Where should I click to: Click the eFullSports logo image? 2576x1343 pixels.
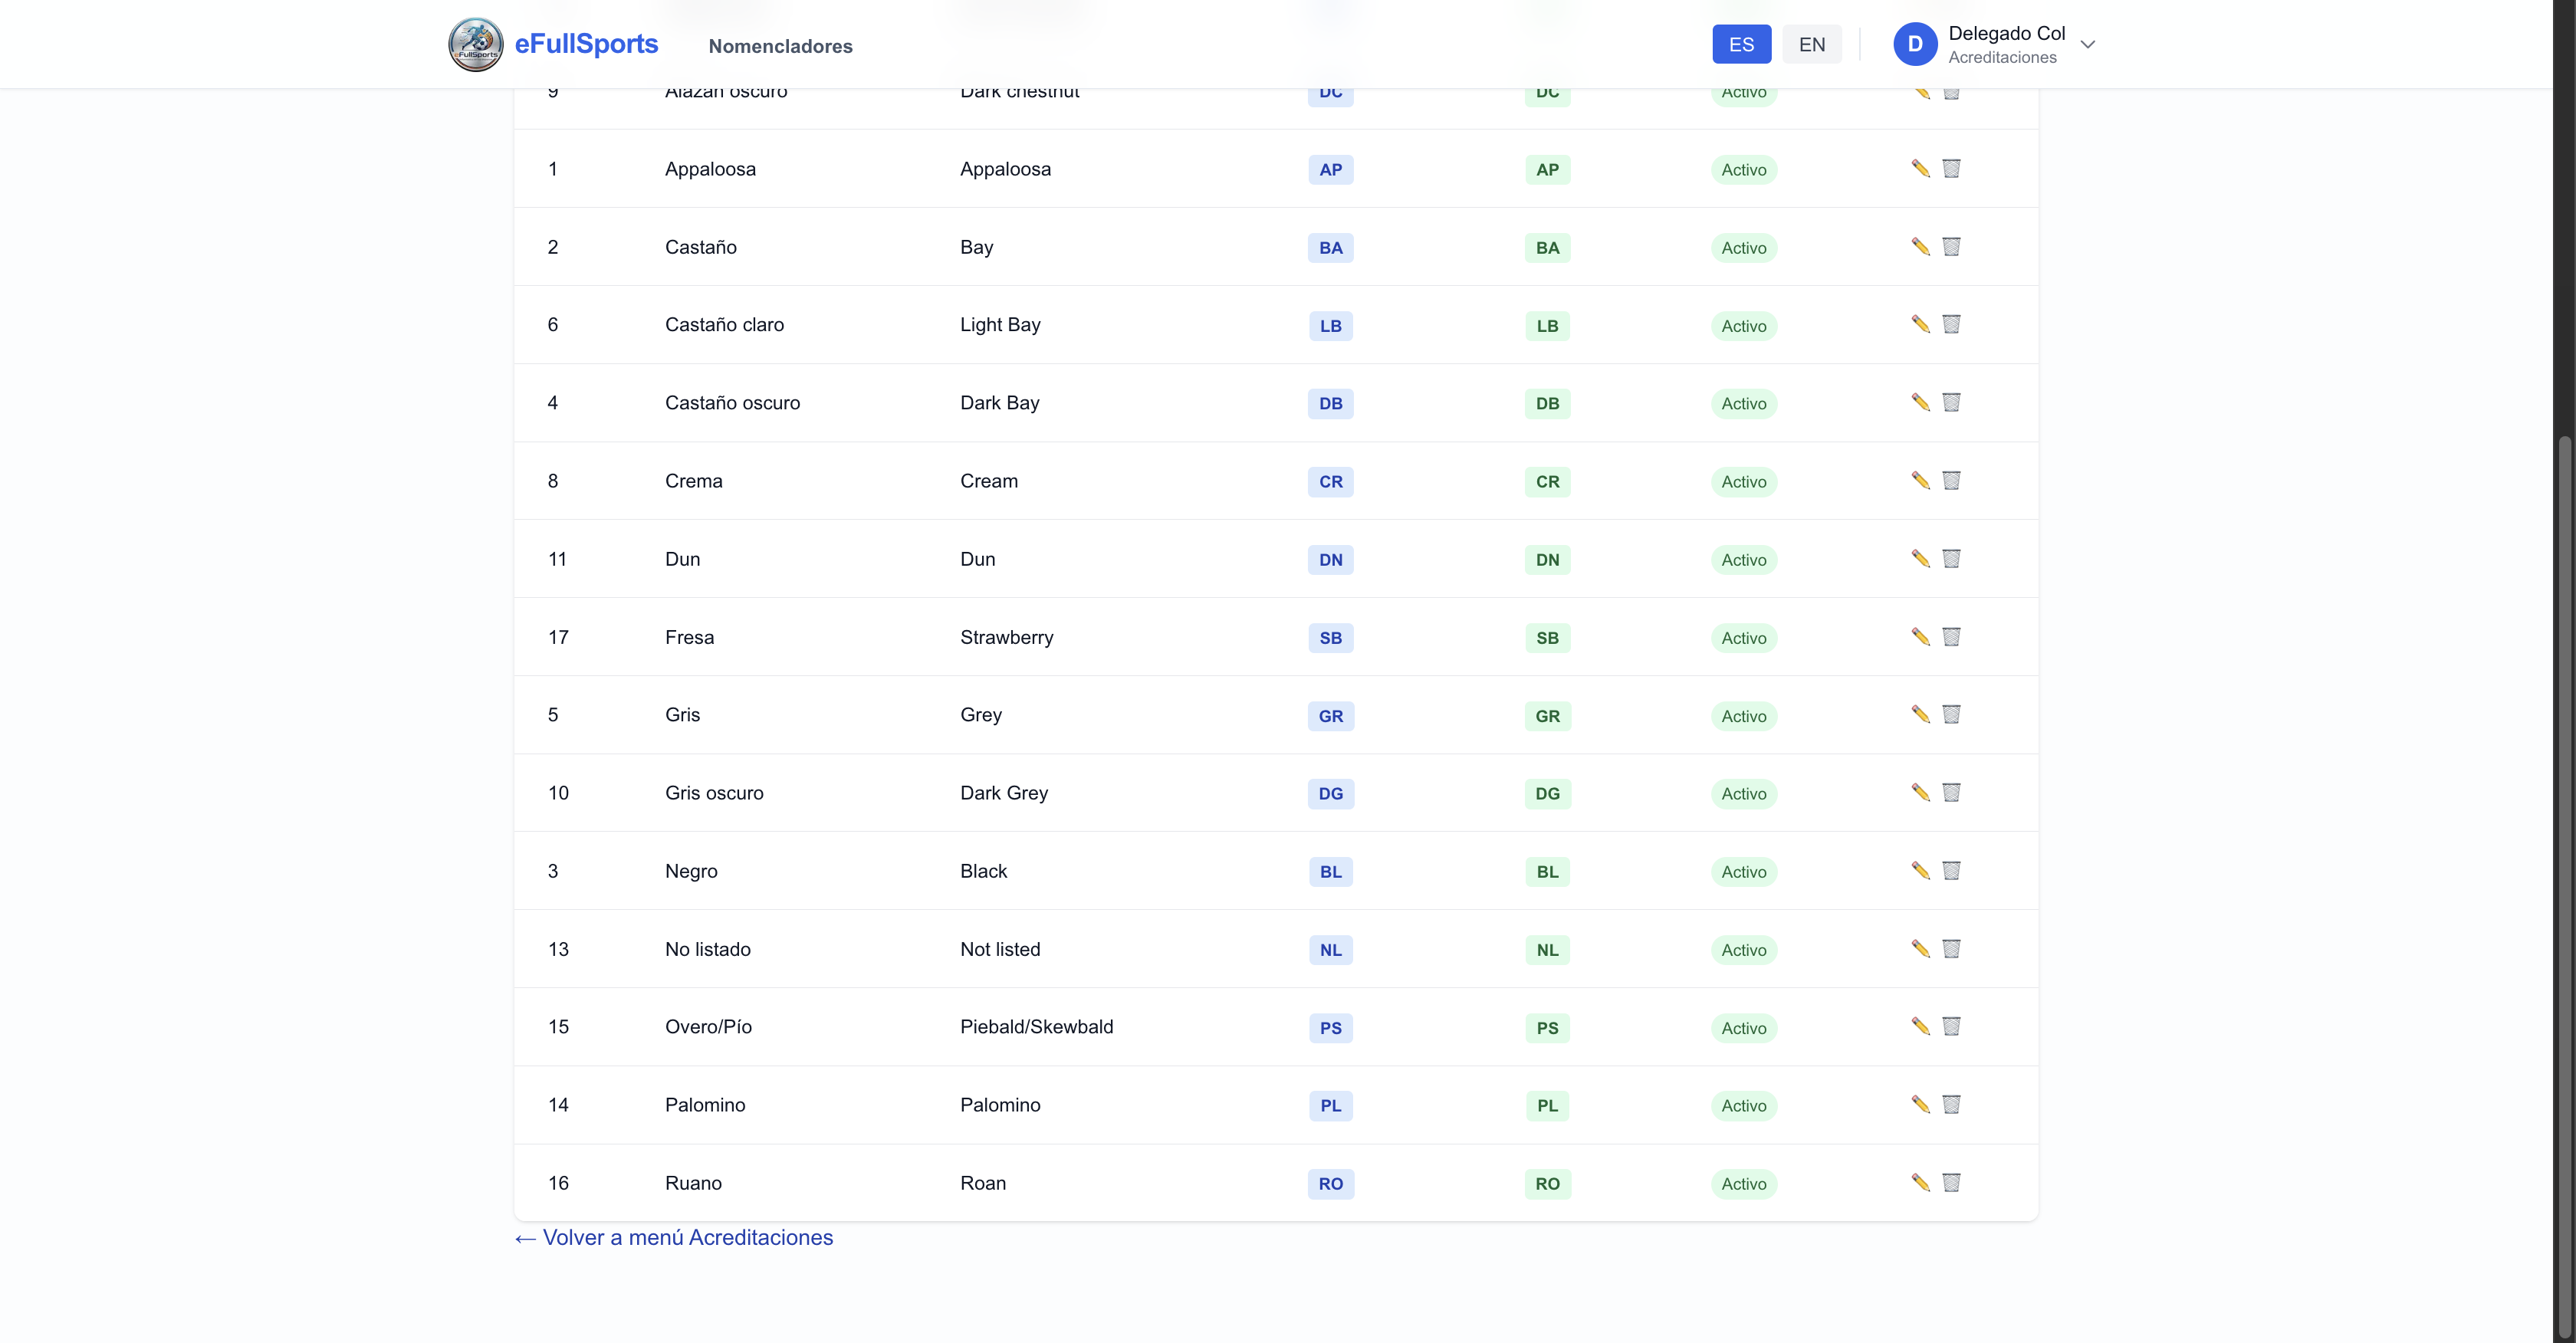tap(475, 44)
